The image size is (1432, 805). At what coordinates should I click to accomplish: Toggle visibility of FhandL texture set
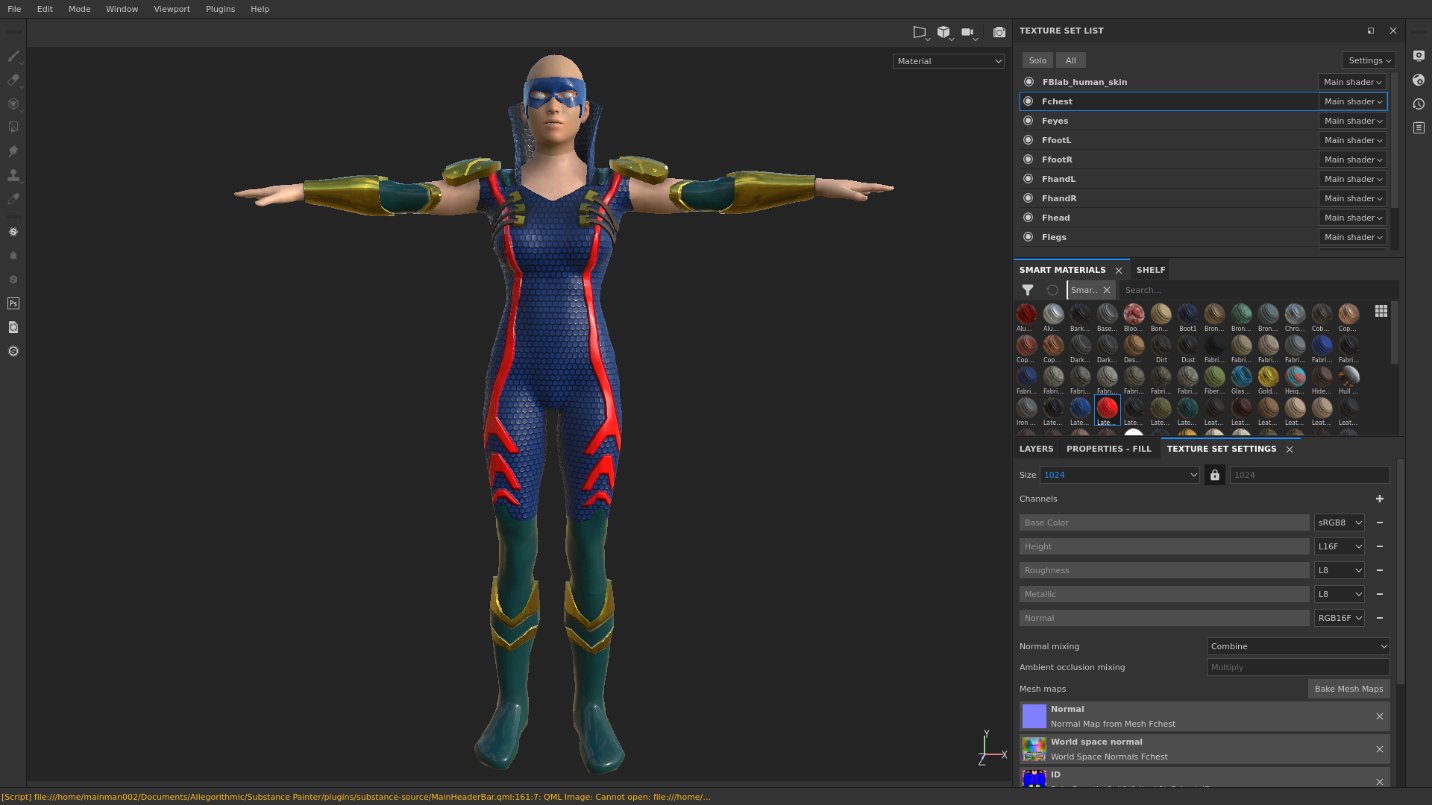click(1029, 179)
